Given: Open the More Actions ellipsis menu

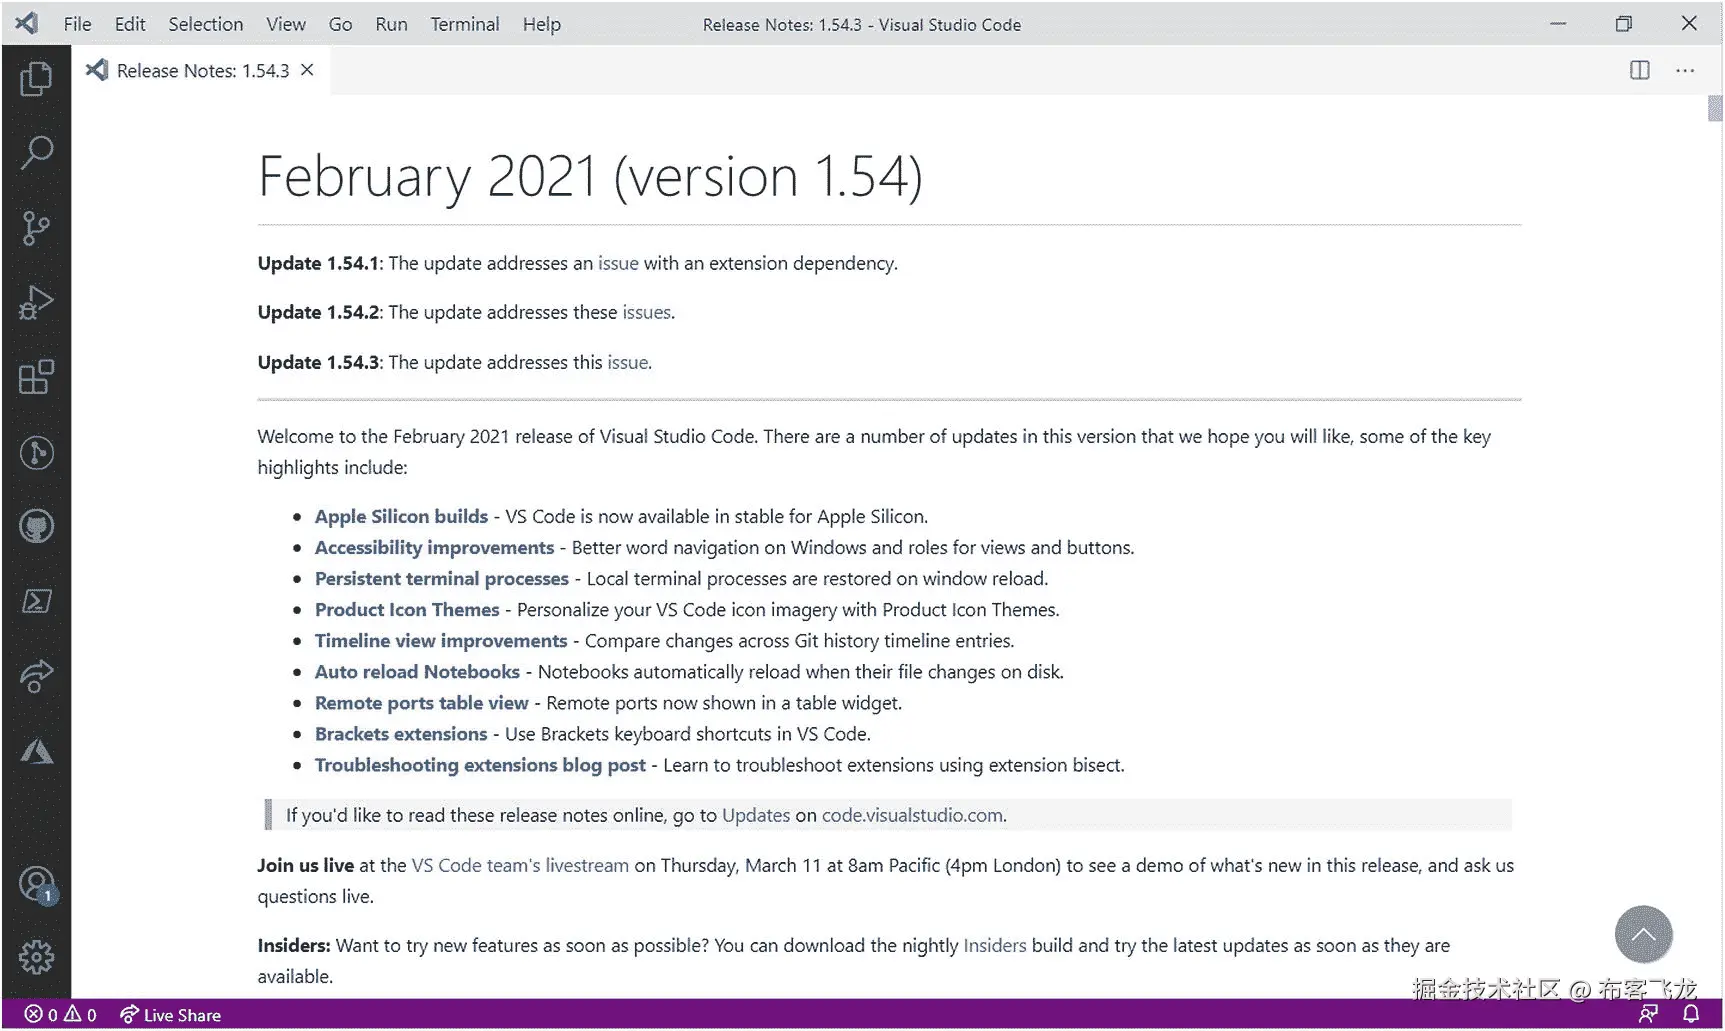Looking at the screenshot, I should click(x=1685, y=70).
